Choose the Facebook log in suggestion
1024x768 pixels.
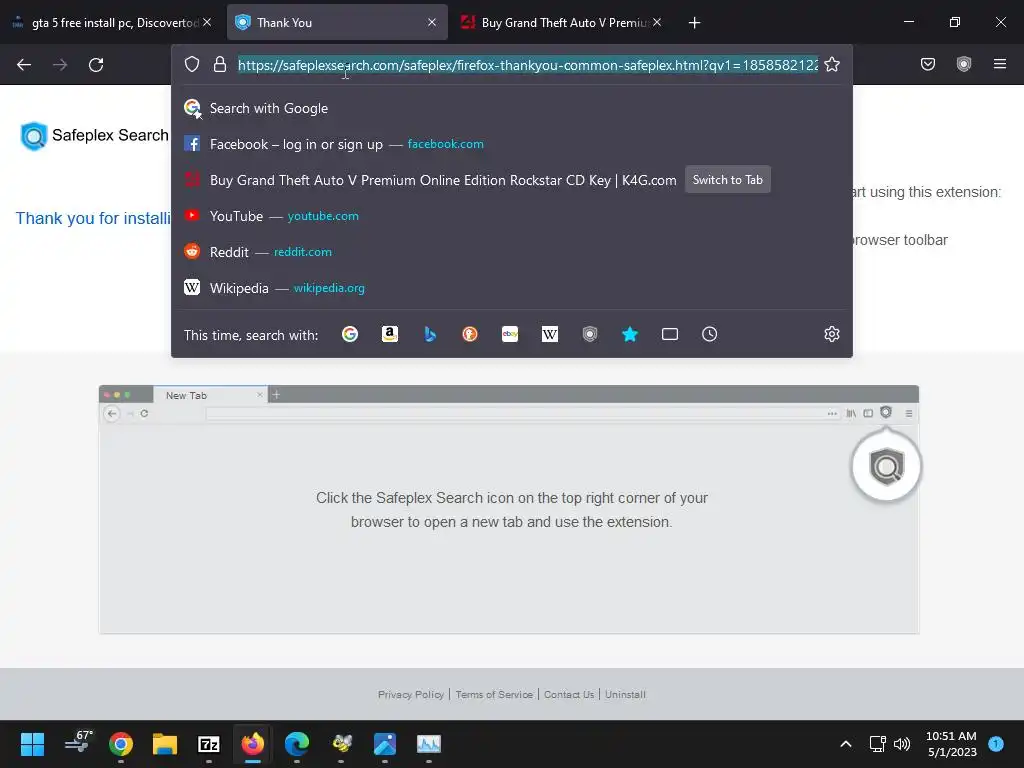pos(511,144)
